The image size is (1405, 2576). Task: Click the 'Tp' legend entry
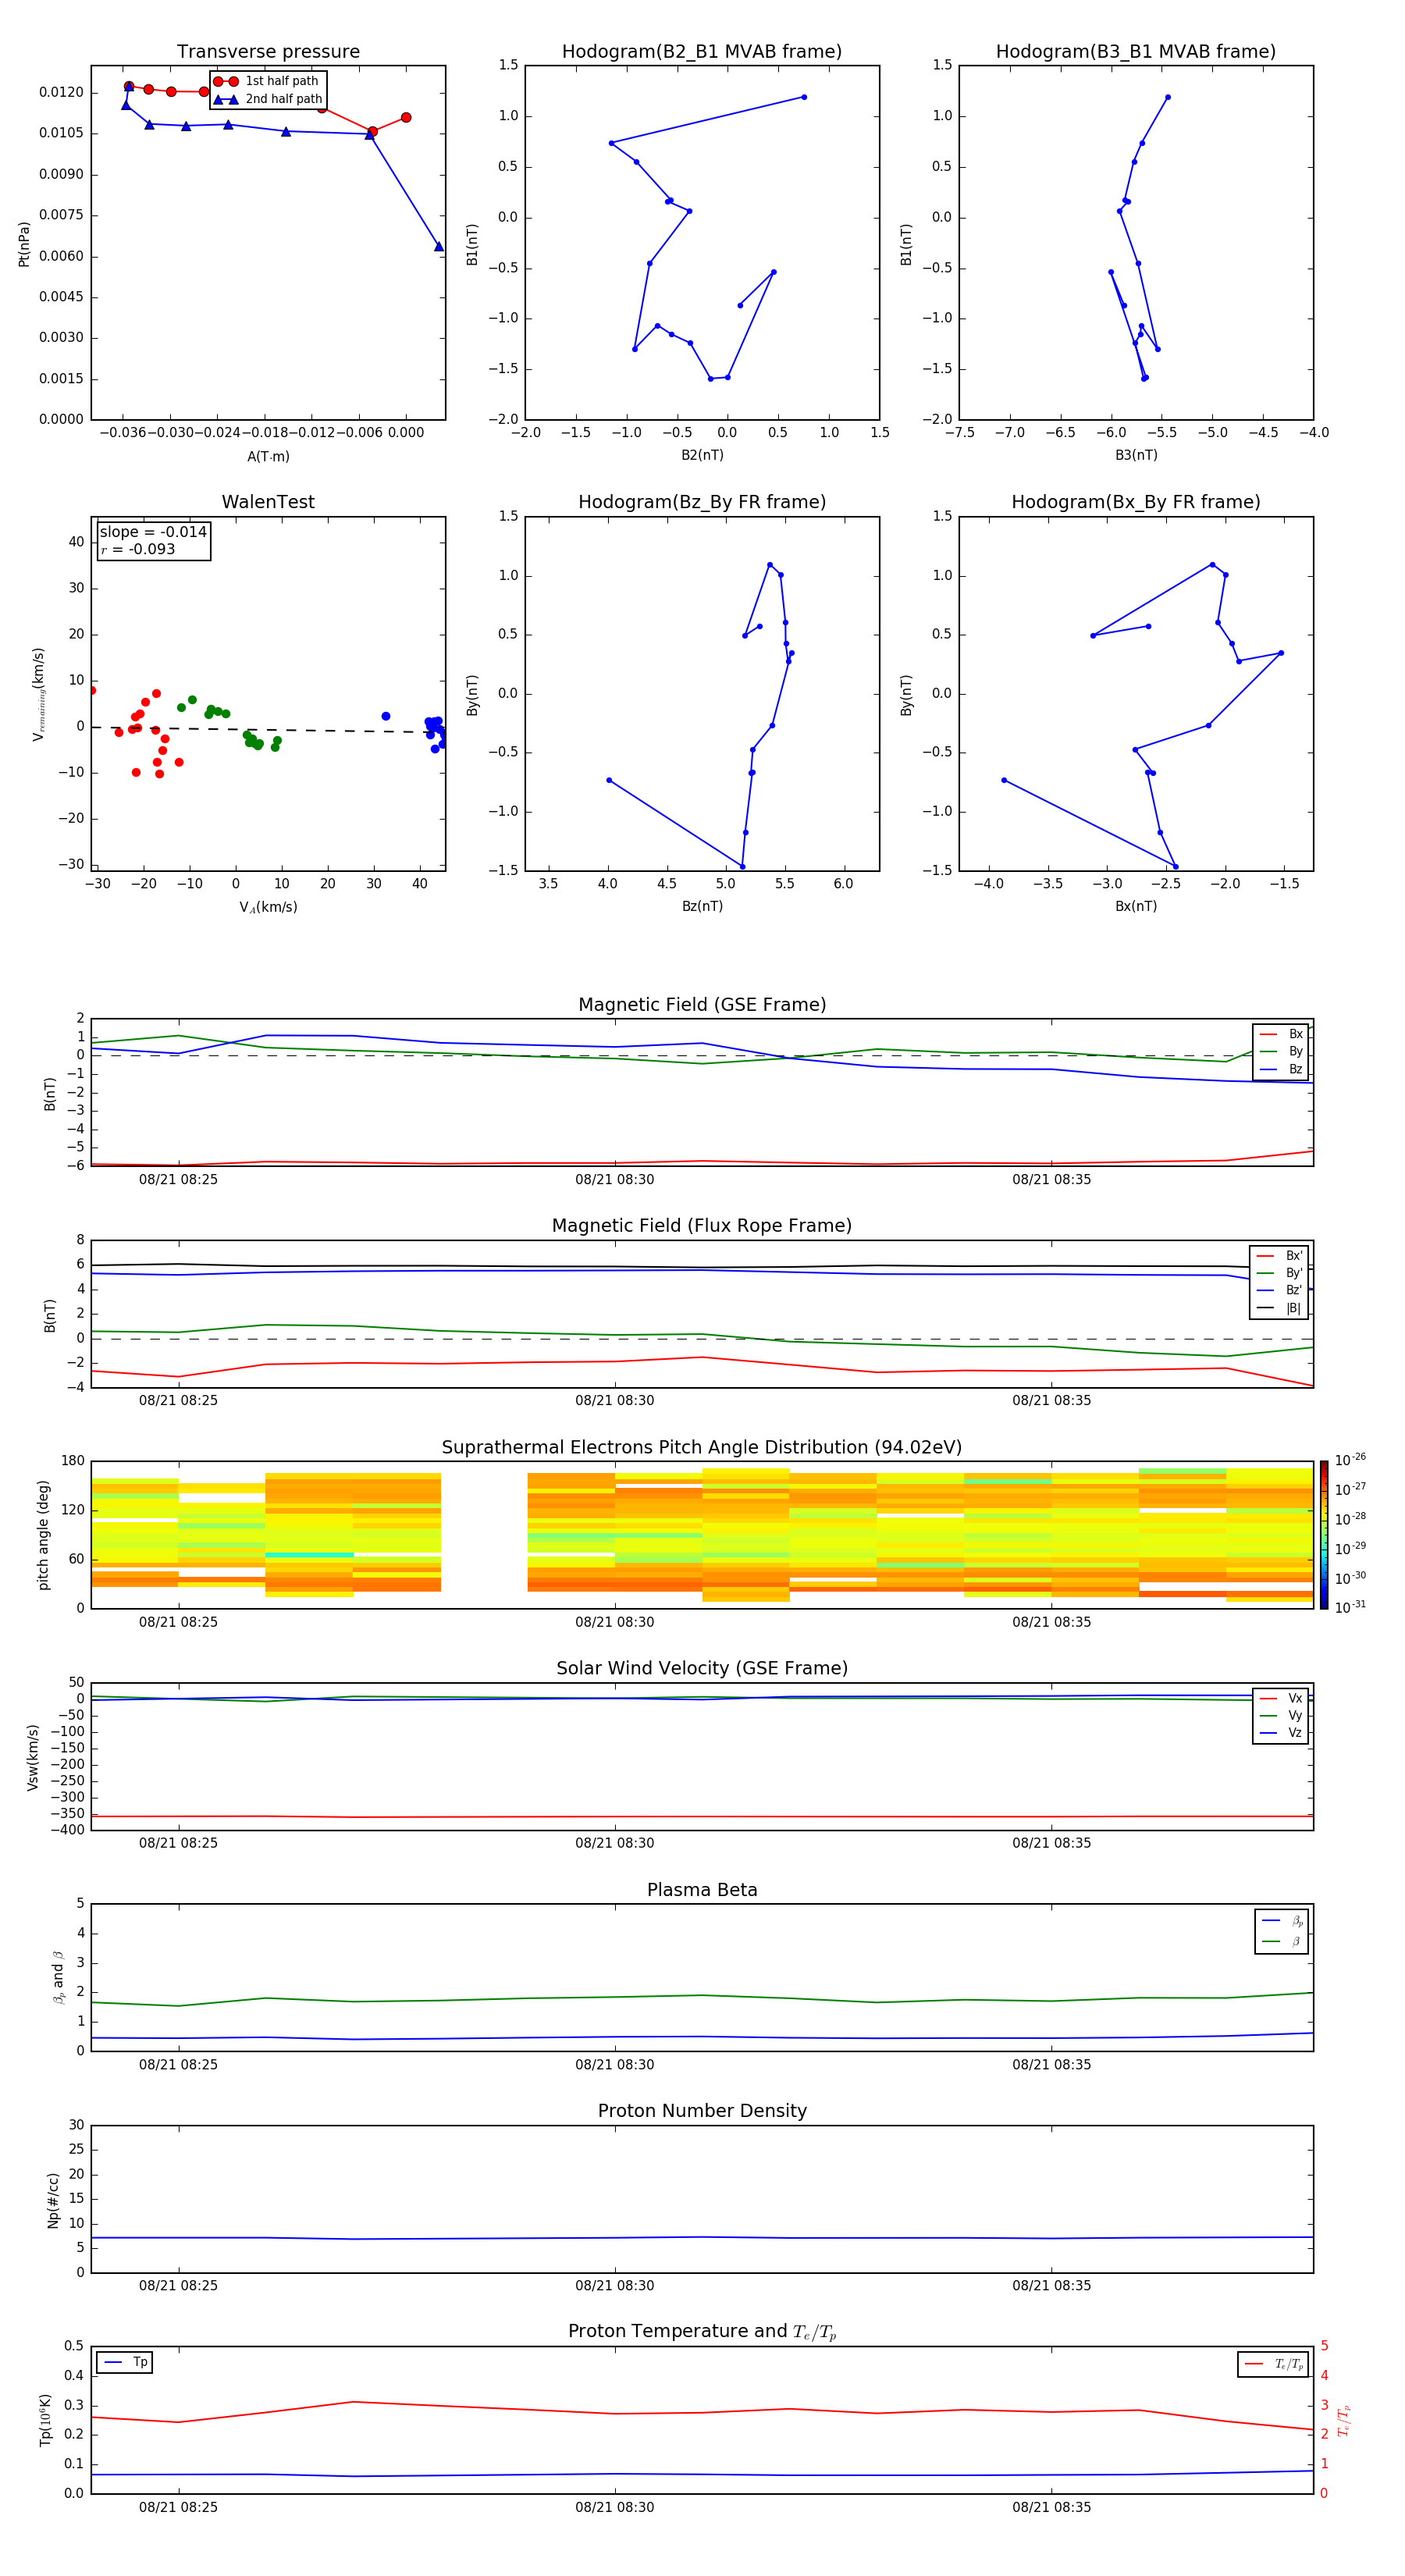(126, 2362)
